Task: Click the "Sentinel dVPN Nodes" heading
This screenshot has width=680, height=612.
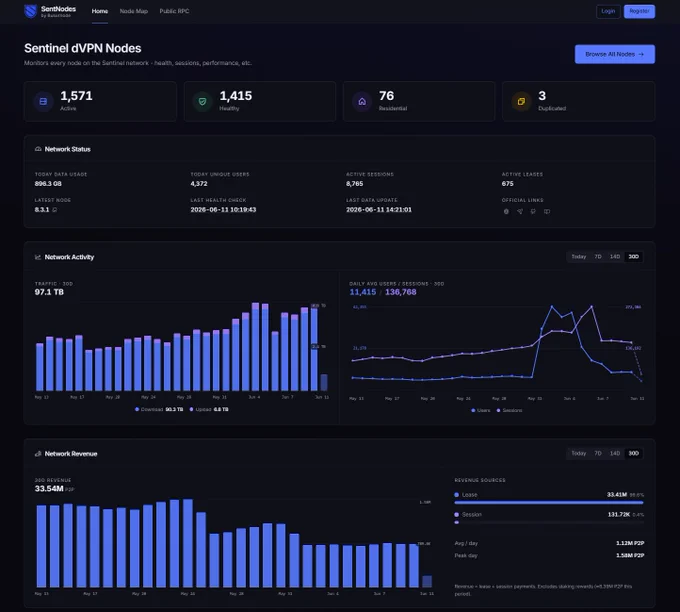Action: [x=83, y=48]
